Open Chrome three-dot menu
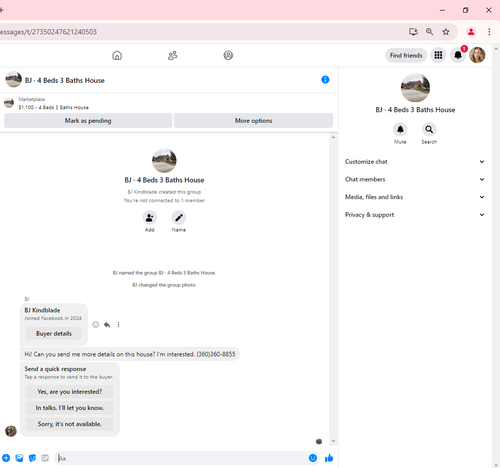Image resolution: width=500 pixels, height=468 pixels. point(489,32)
